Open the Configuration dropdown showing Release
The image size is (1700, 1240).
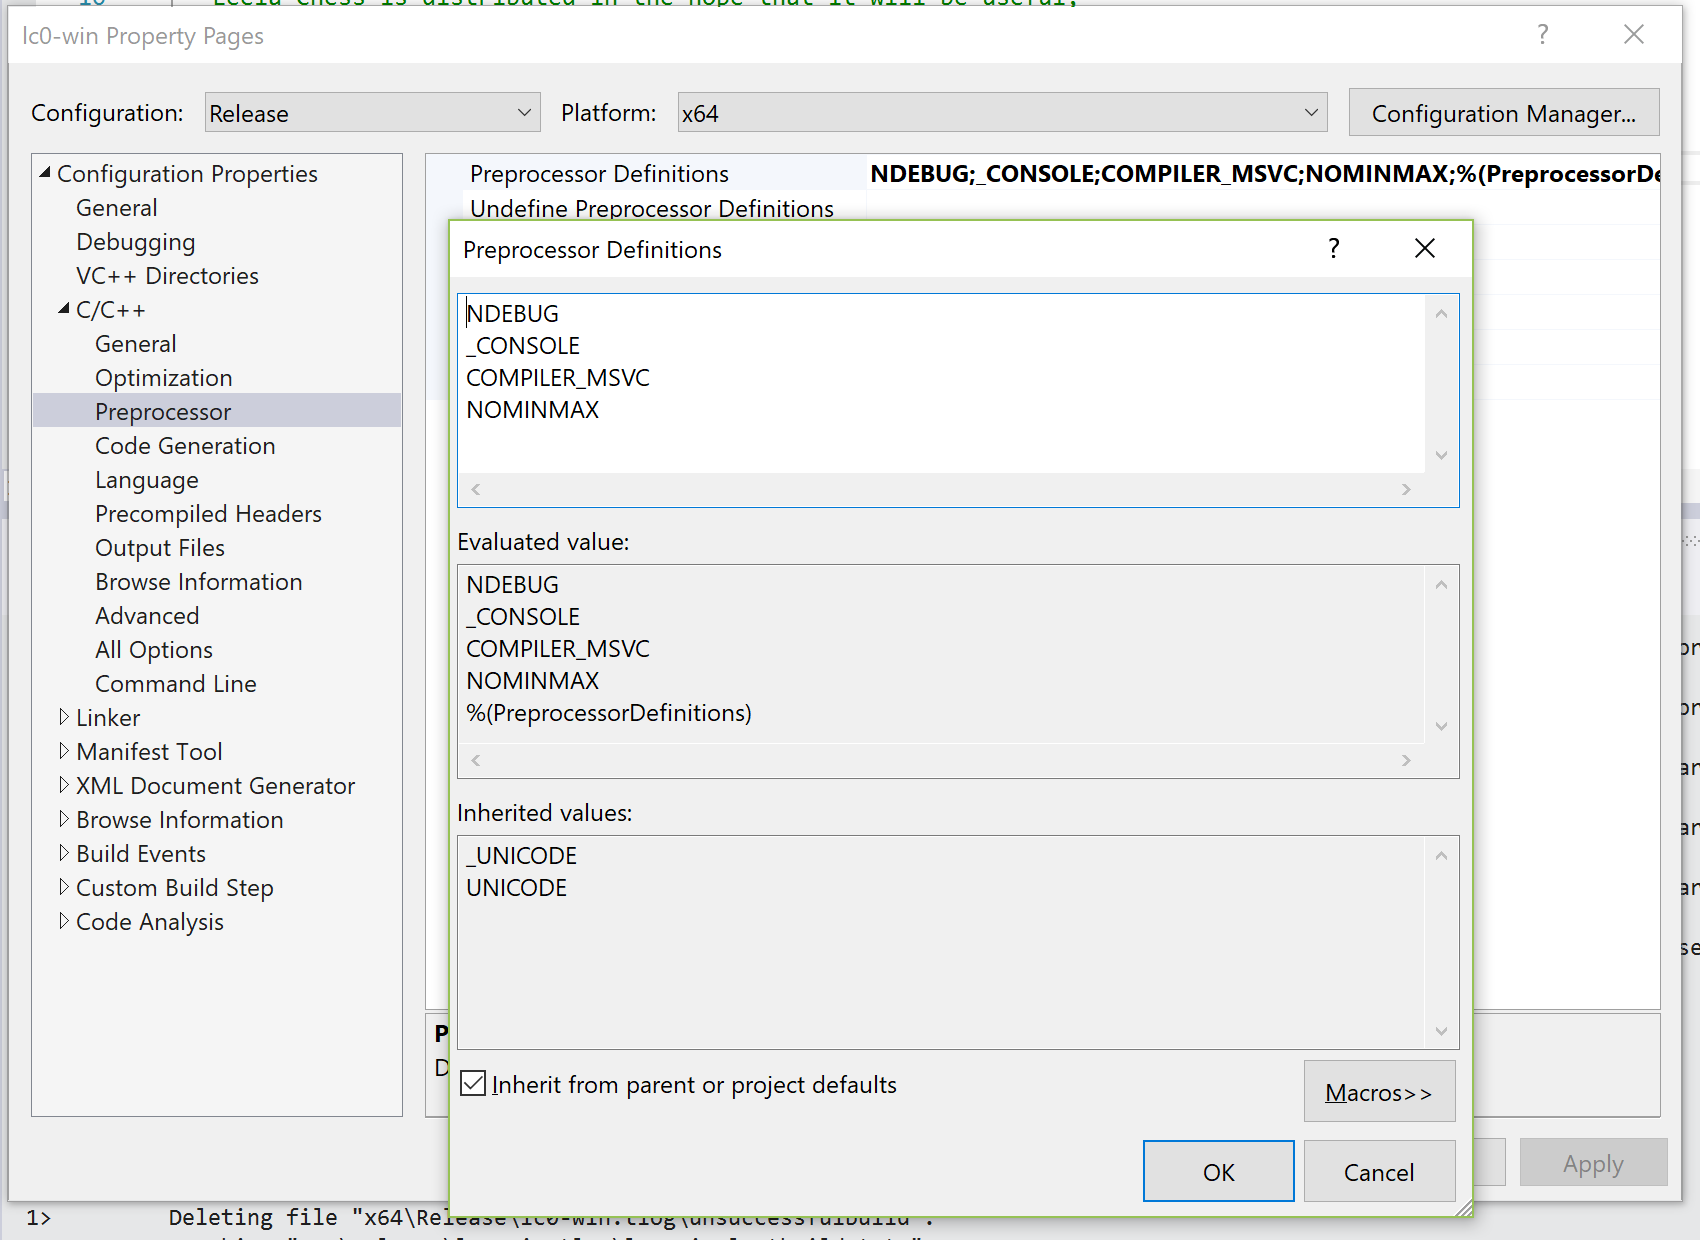tap(524, 112)
